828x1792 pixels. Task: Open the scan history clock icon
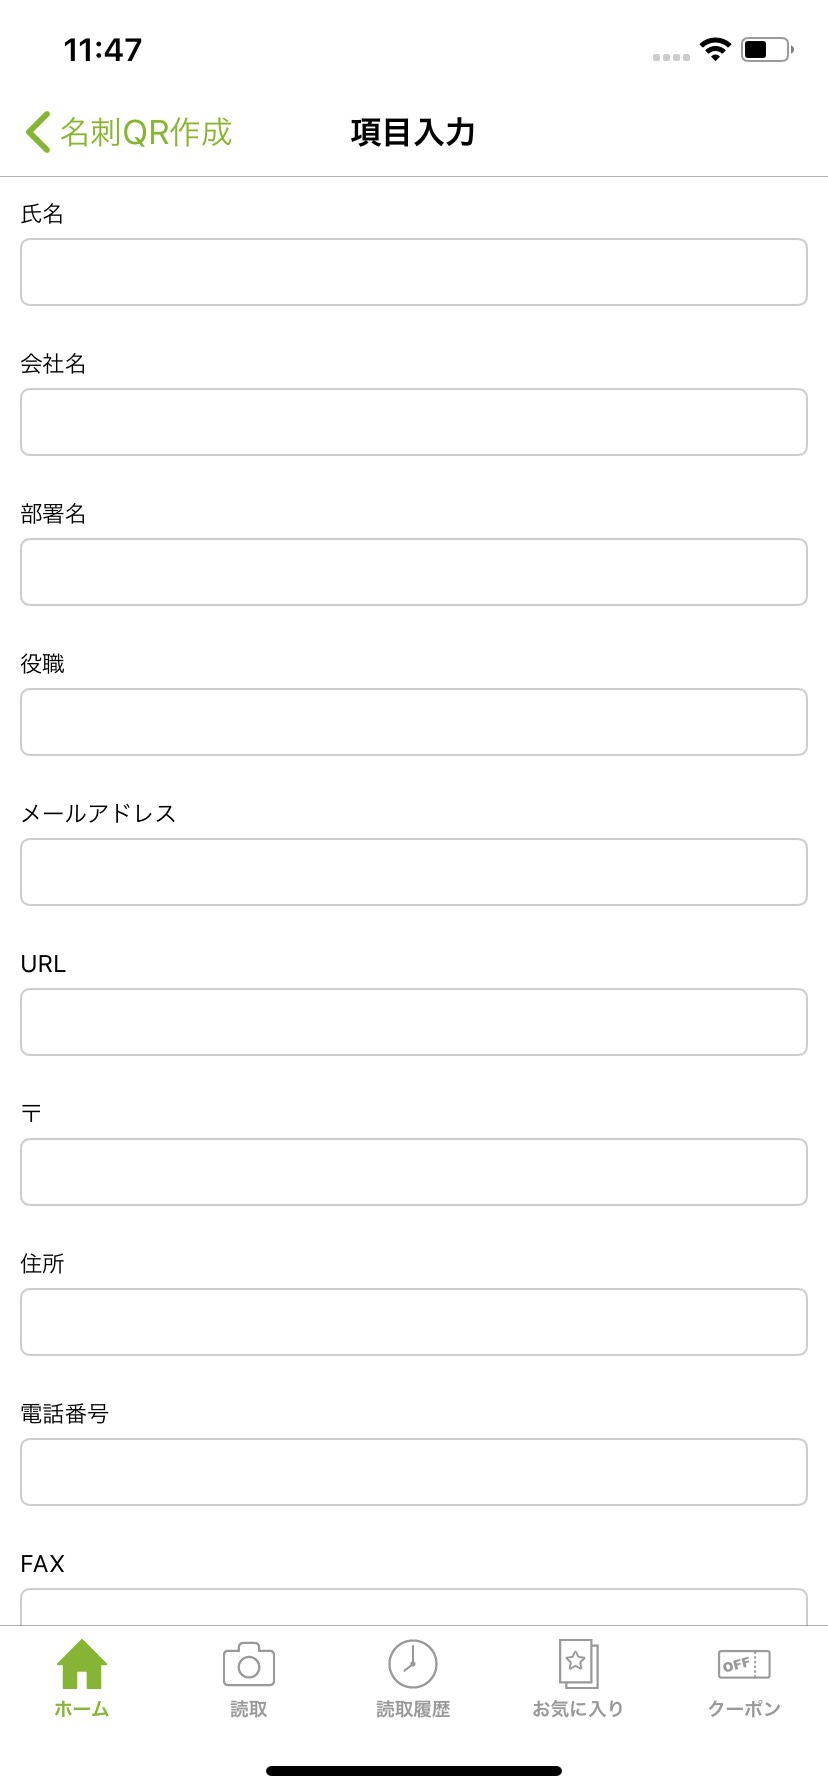413,1664
